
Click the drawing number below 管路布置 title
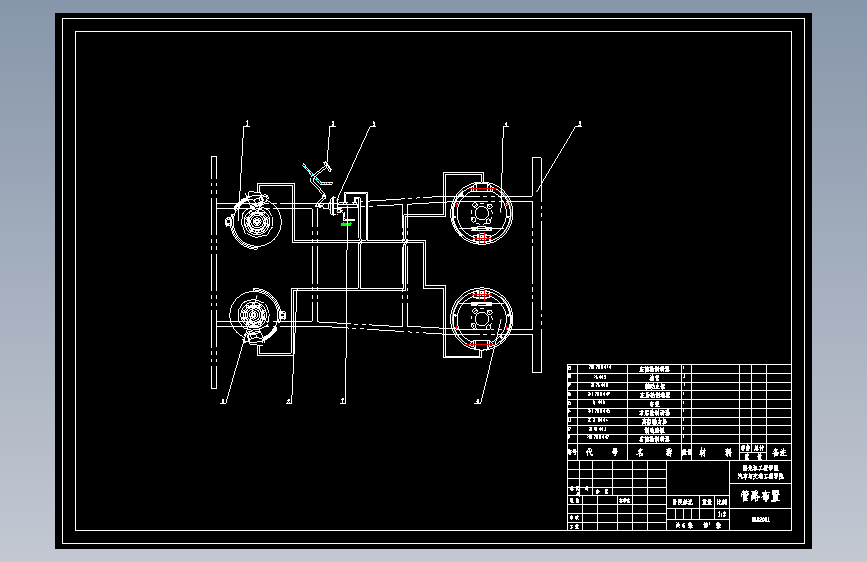click(760, 519)
